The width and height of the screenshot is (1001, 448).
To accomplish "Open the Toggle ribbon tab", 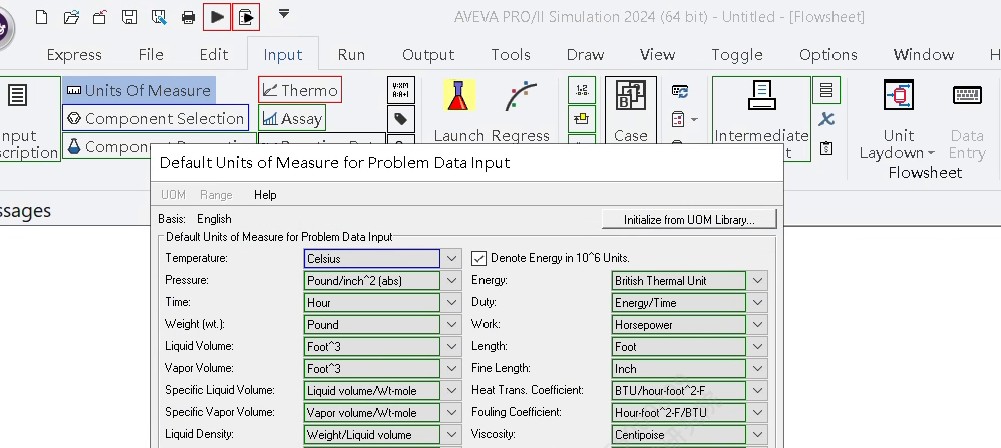I will [x=737, y=55].
